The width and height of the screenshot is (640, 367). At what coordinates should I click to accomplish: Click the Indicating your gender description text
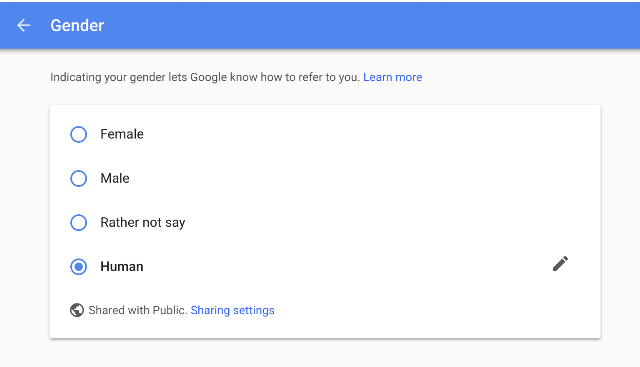205,77
